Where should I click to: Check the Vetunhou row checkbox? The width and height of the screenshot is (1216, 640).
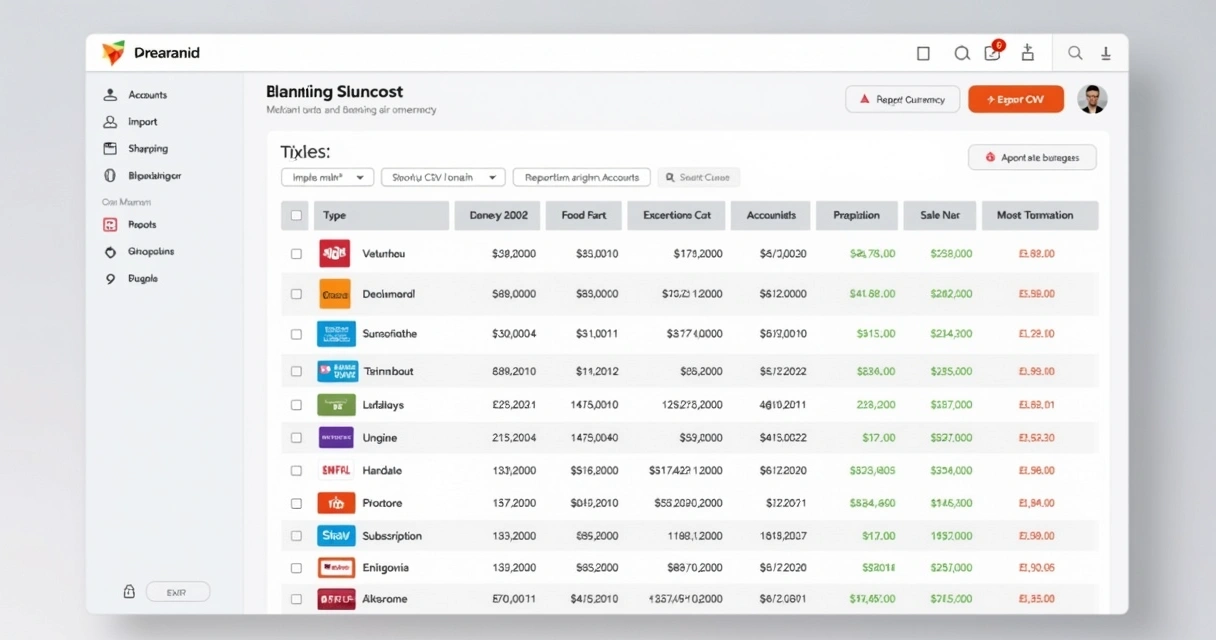296,254
